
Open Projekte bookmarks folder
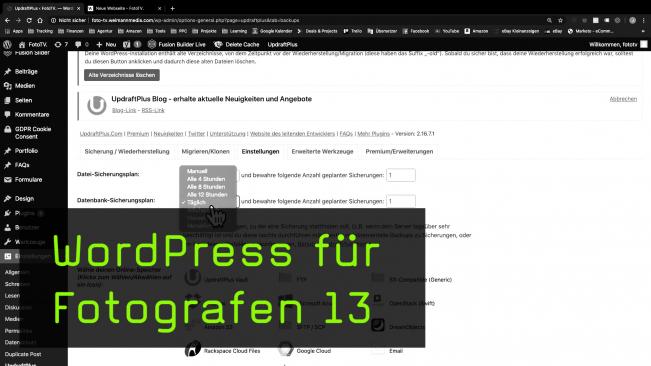(x=204, y=31)
